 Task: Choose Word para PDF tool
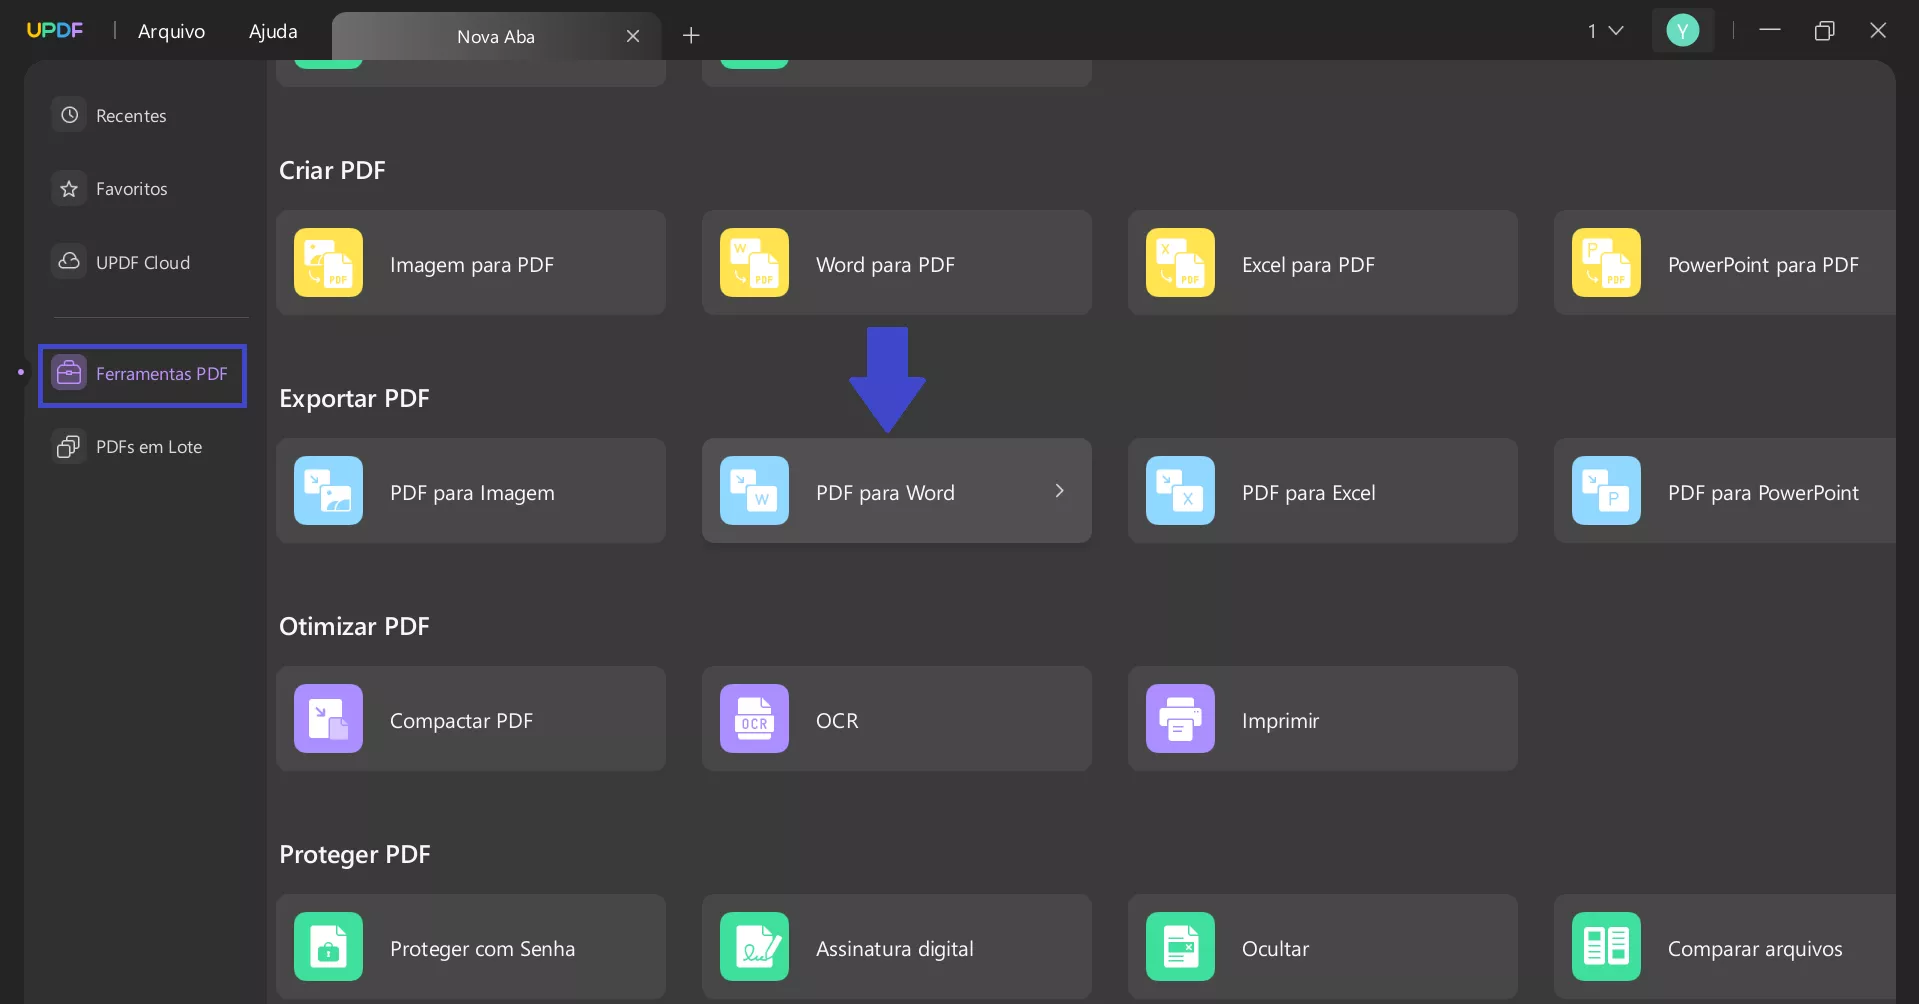click(897, 263)
